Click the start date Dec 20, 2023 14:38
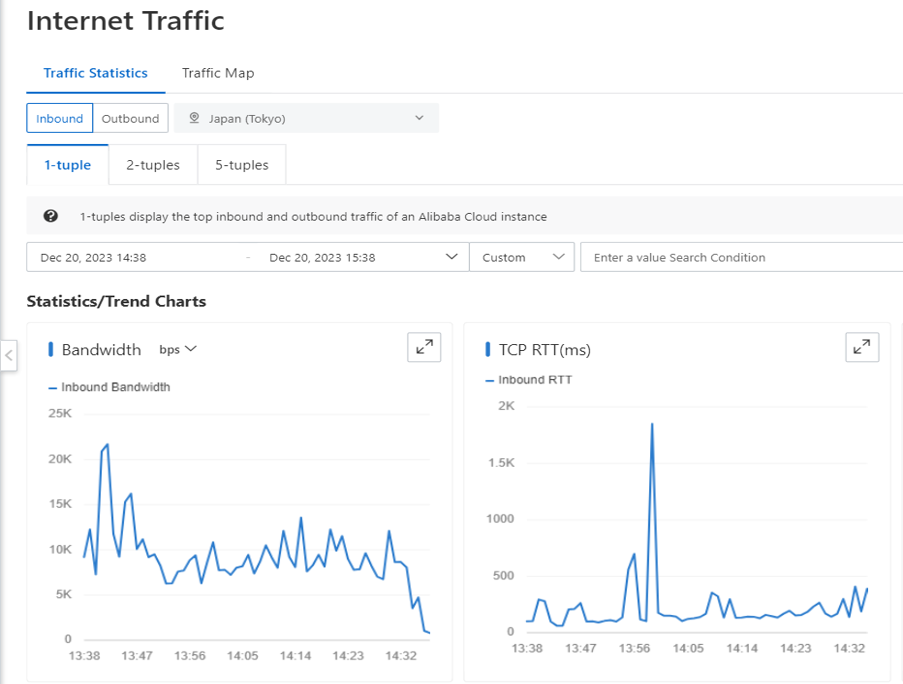The height and width of the screenshot is (684, 903). pyautogui.click(x=94, y=257)
